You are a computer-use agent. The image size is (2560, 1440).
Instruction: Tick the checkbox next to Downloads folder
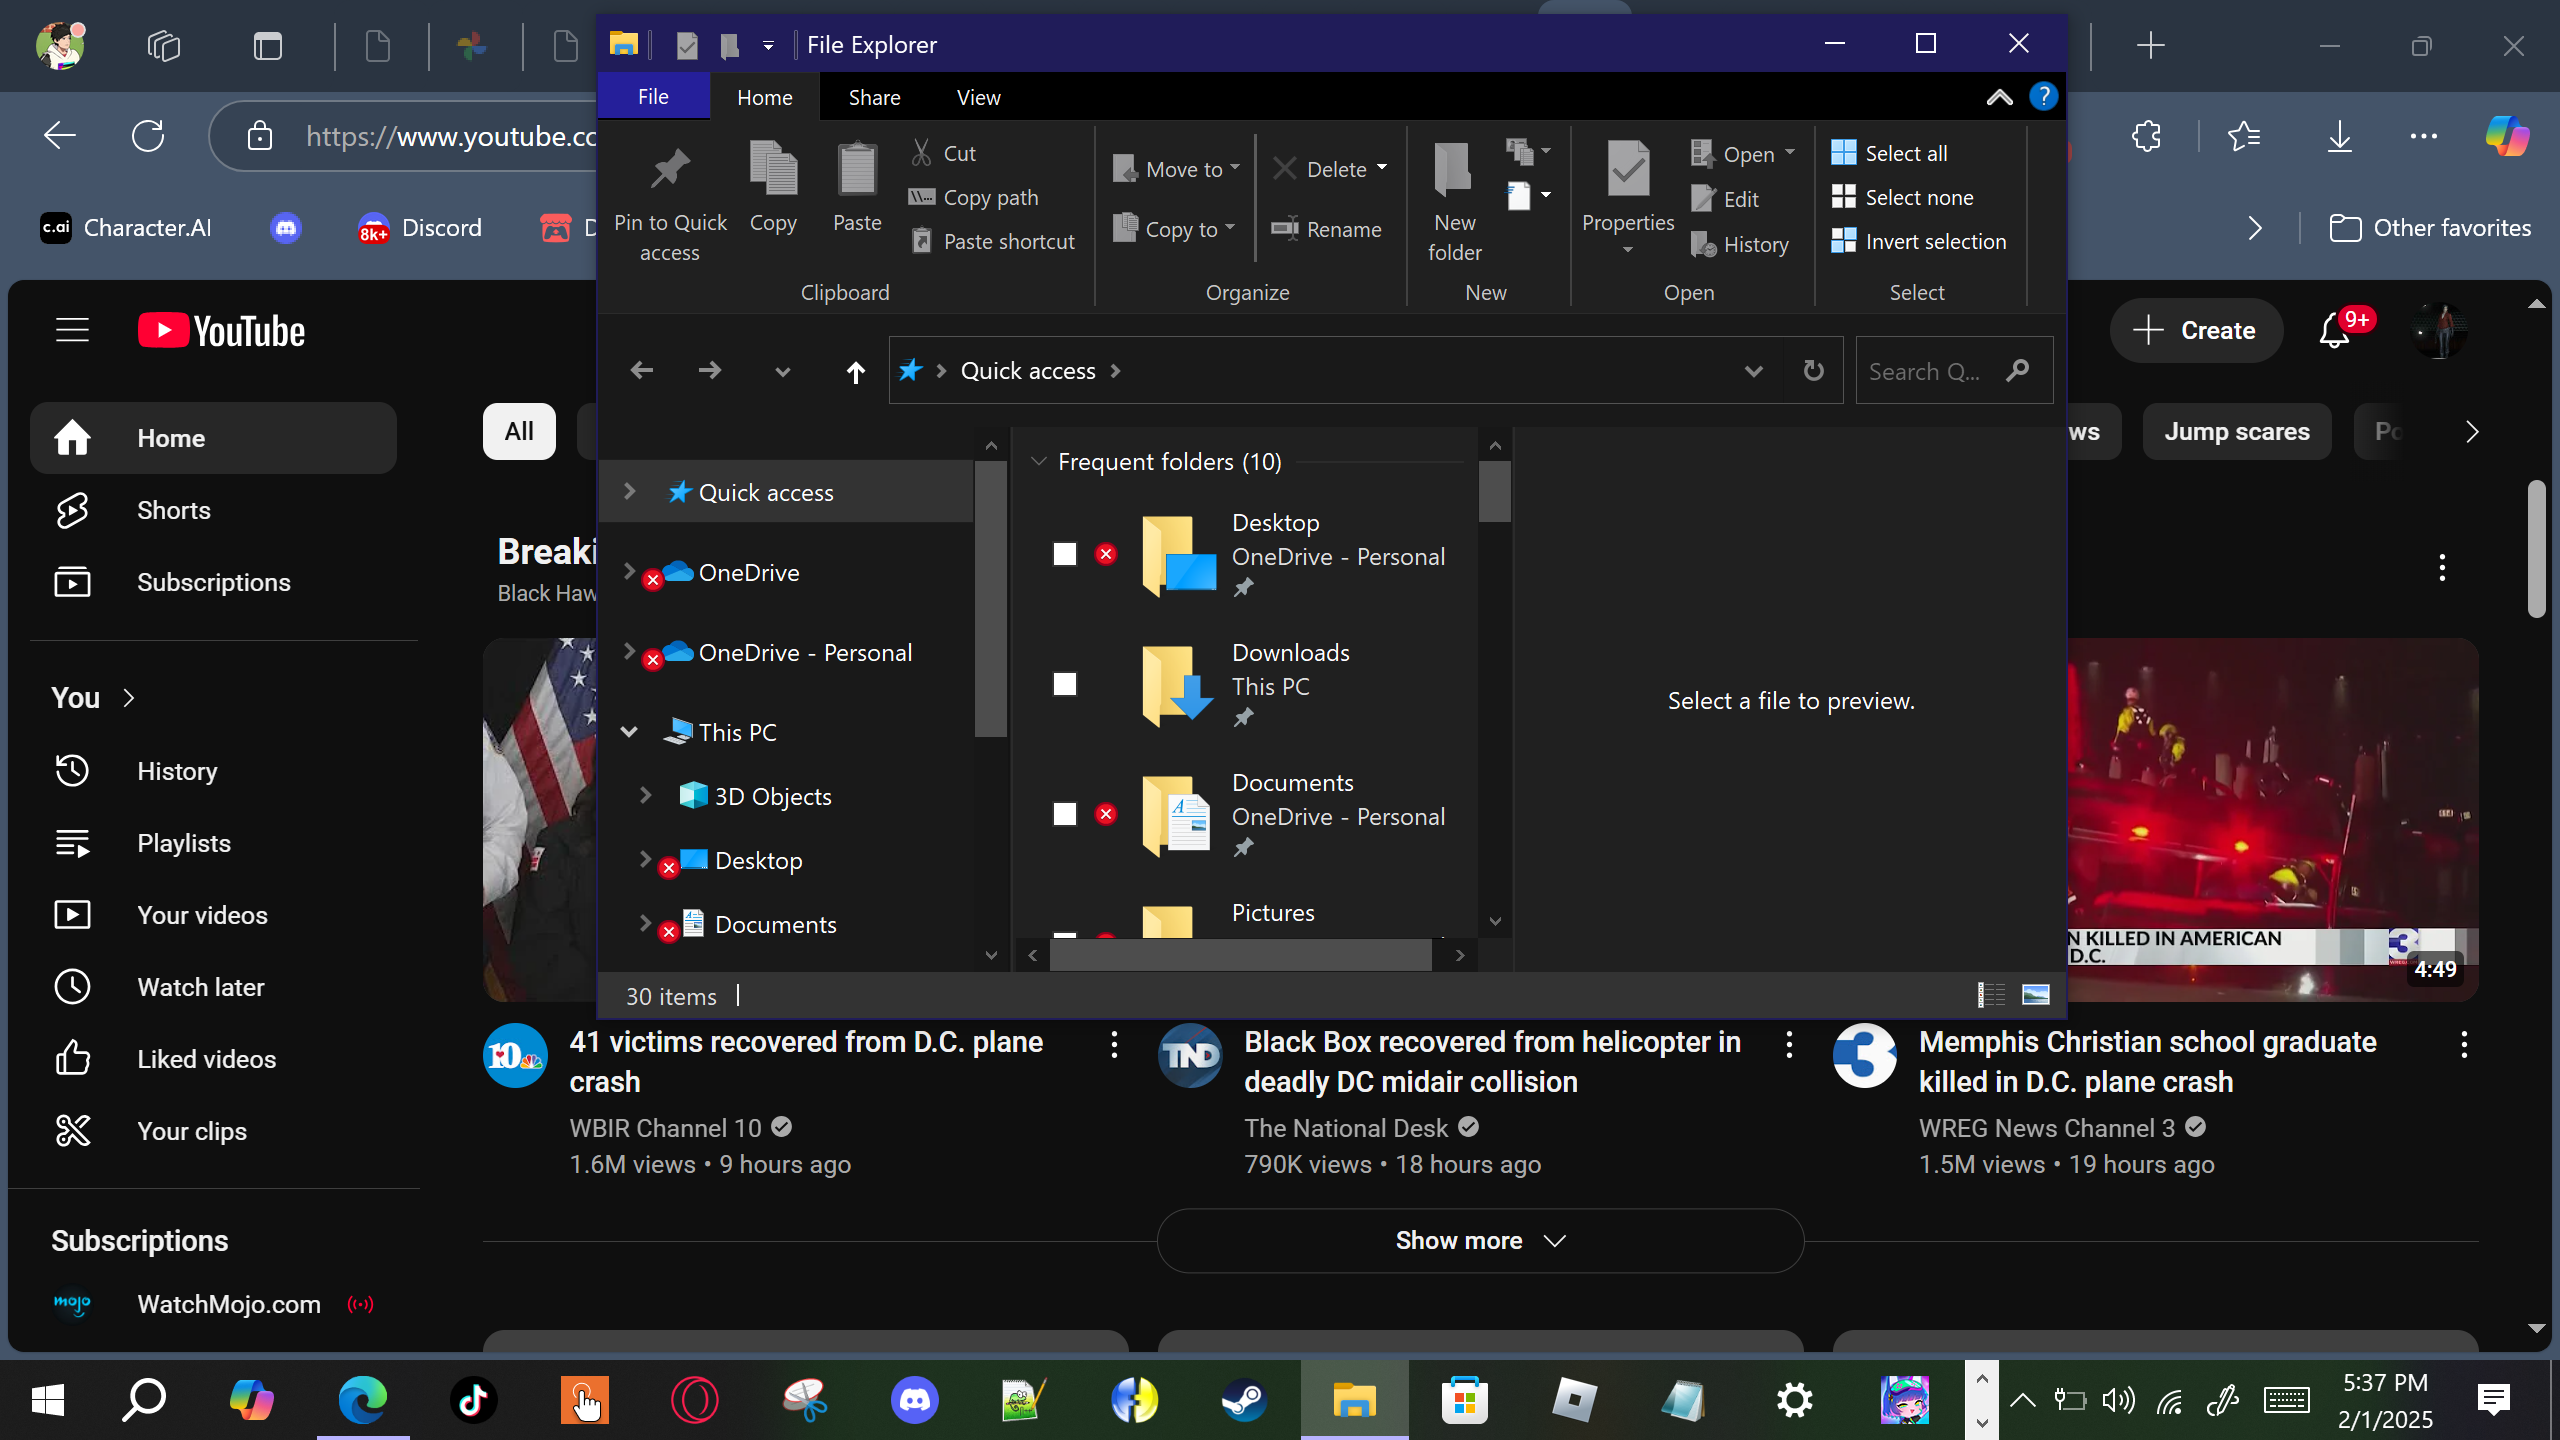tap(1065, 684)
